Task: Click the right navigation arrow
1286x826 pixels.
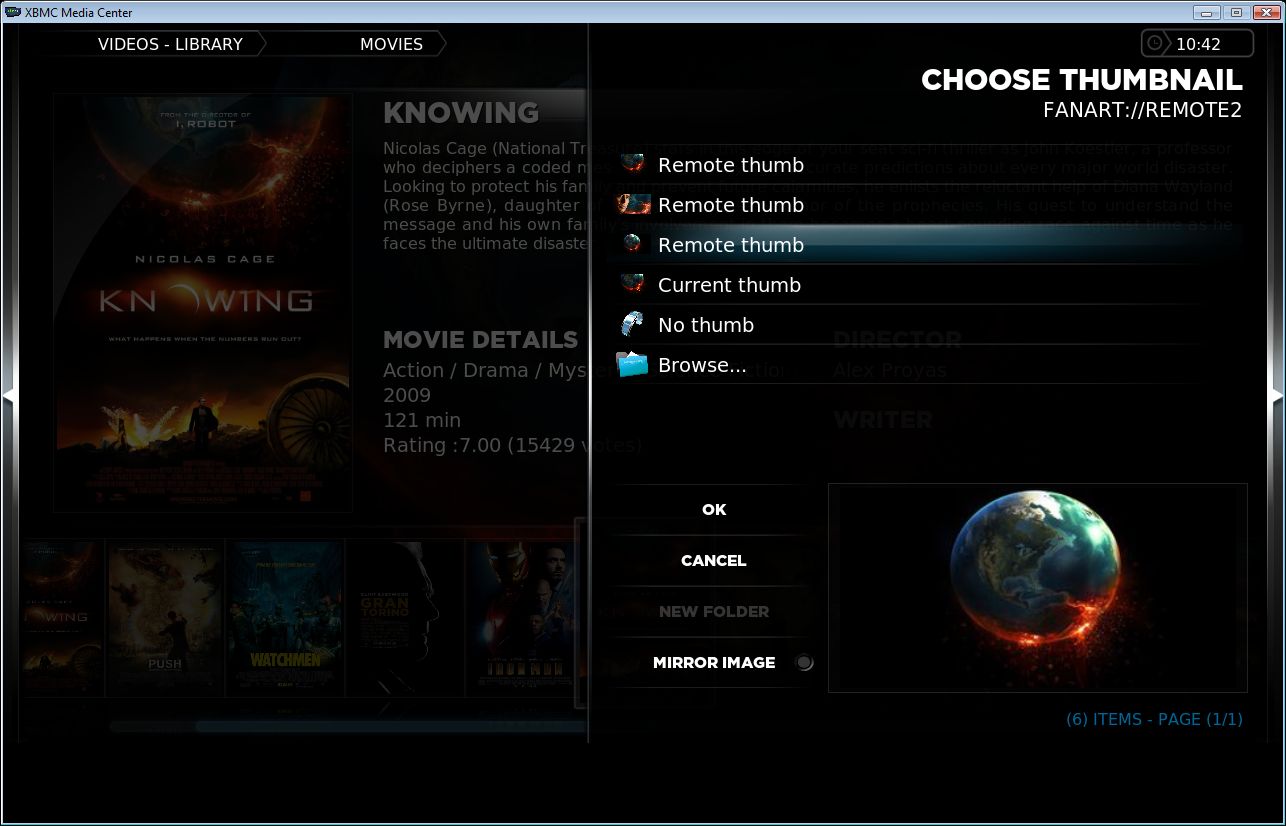Action: click(x=1277, y=394)
